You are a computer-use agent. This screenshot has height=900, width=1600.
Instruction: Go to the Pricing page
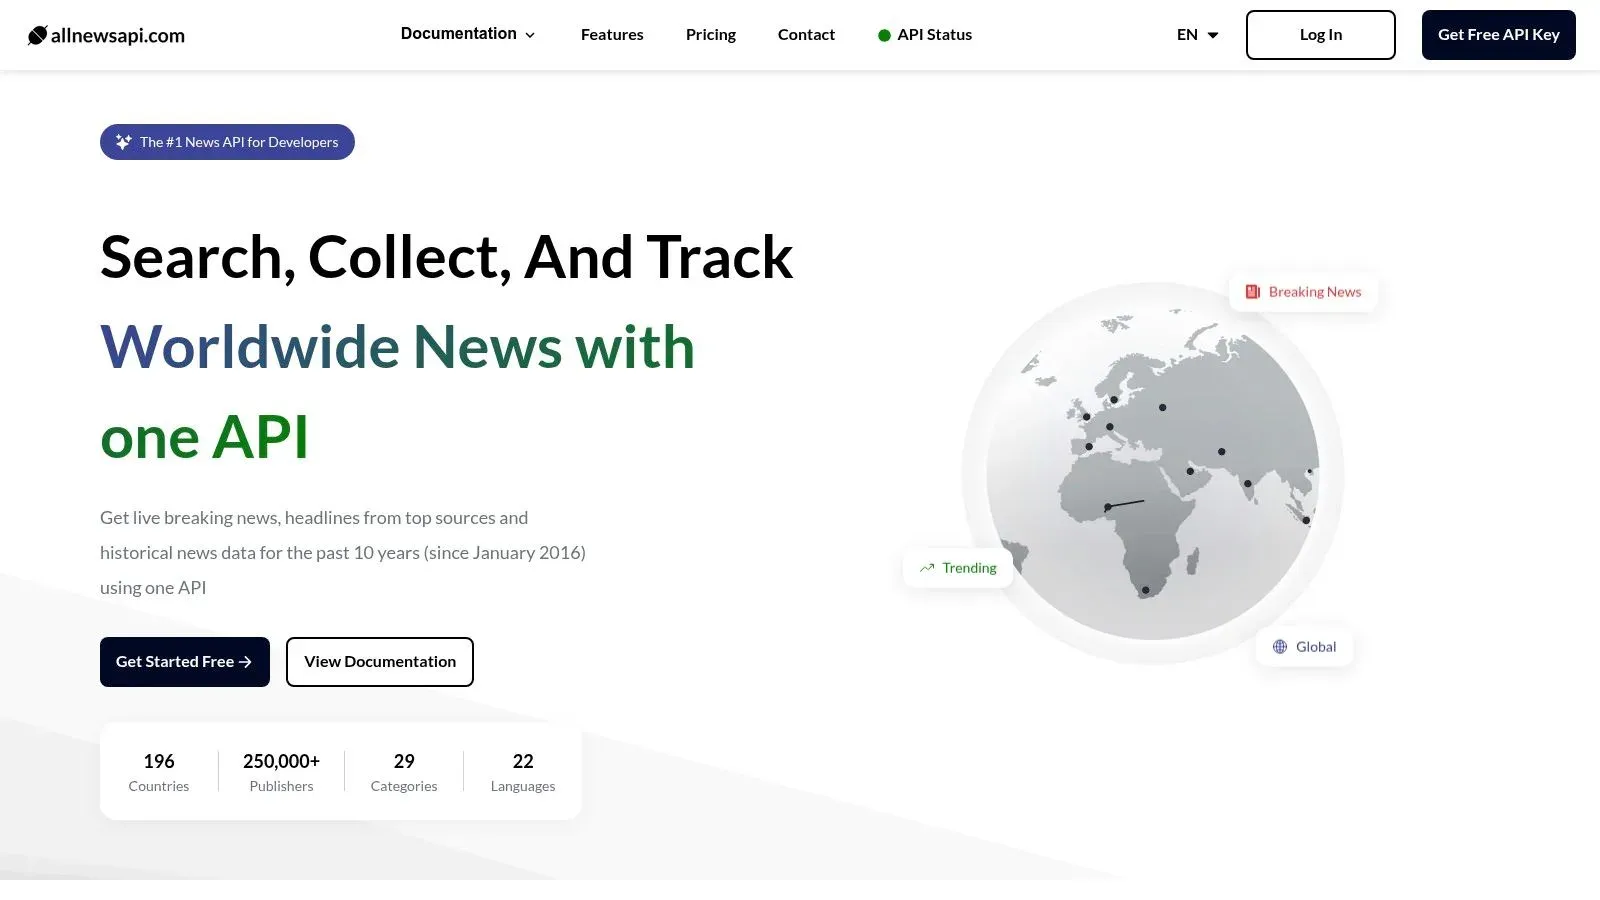point(711,35)
